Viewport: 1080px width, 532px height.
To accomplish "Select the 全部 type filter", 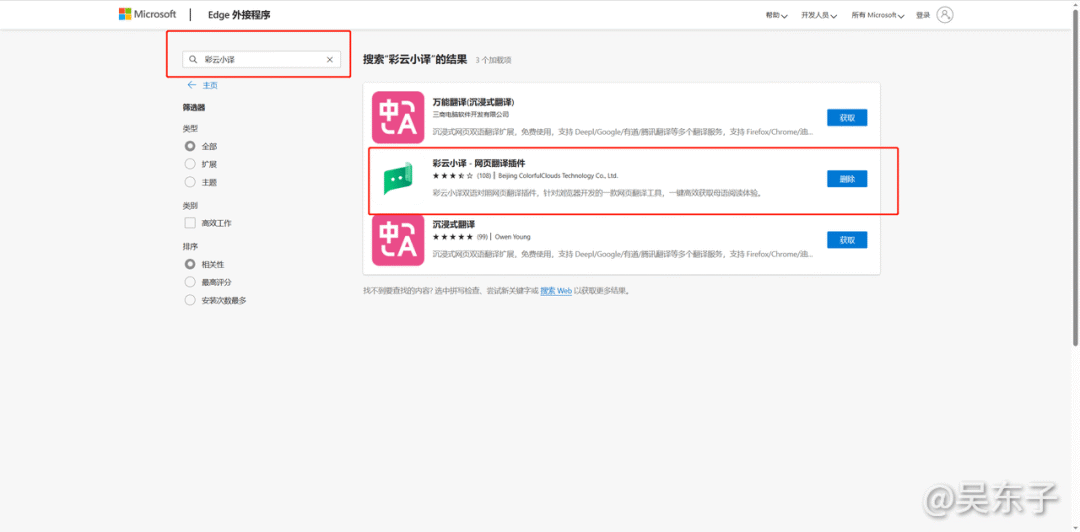I will 190,146.
